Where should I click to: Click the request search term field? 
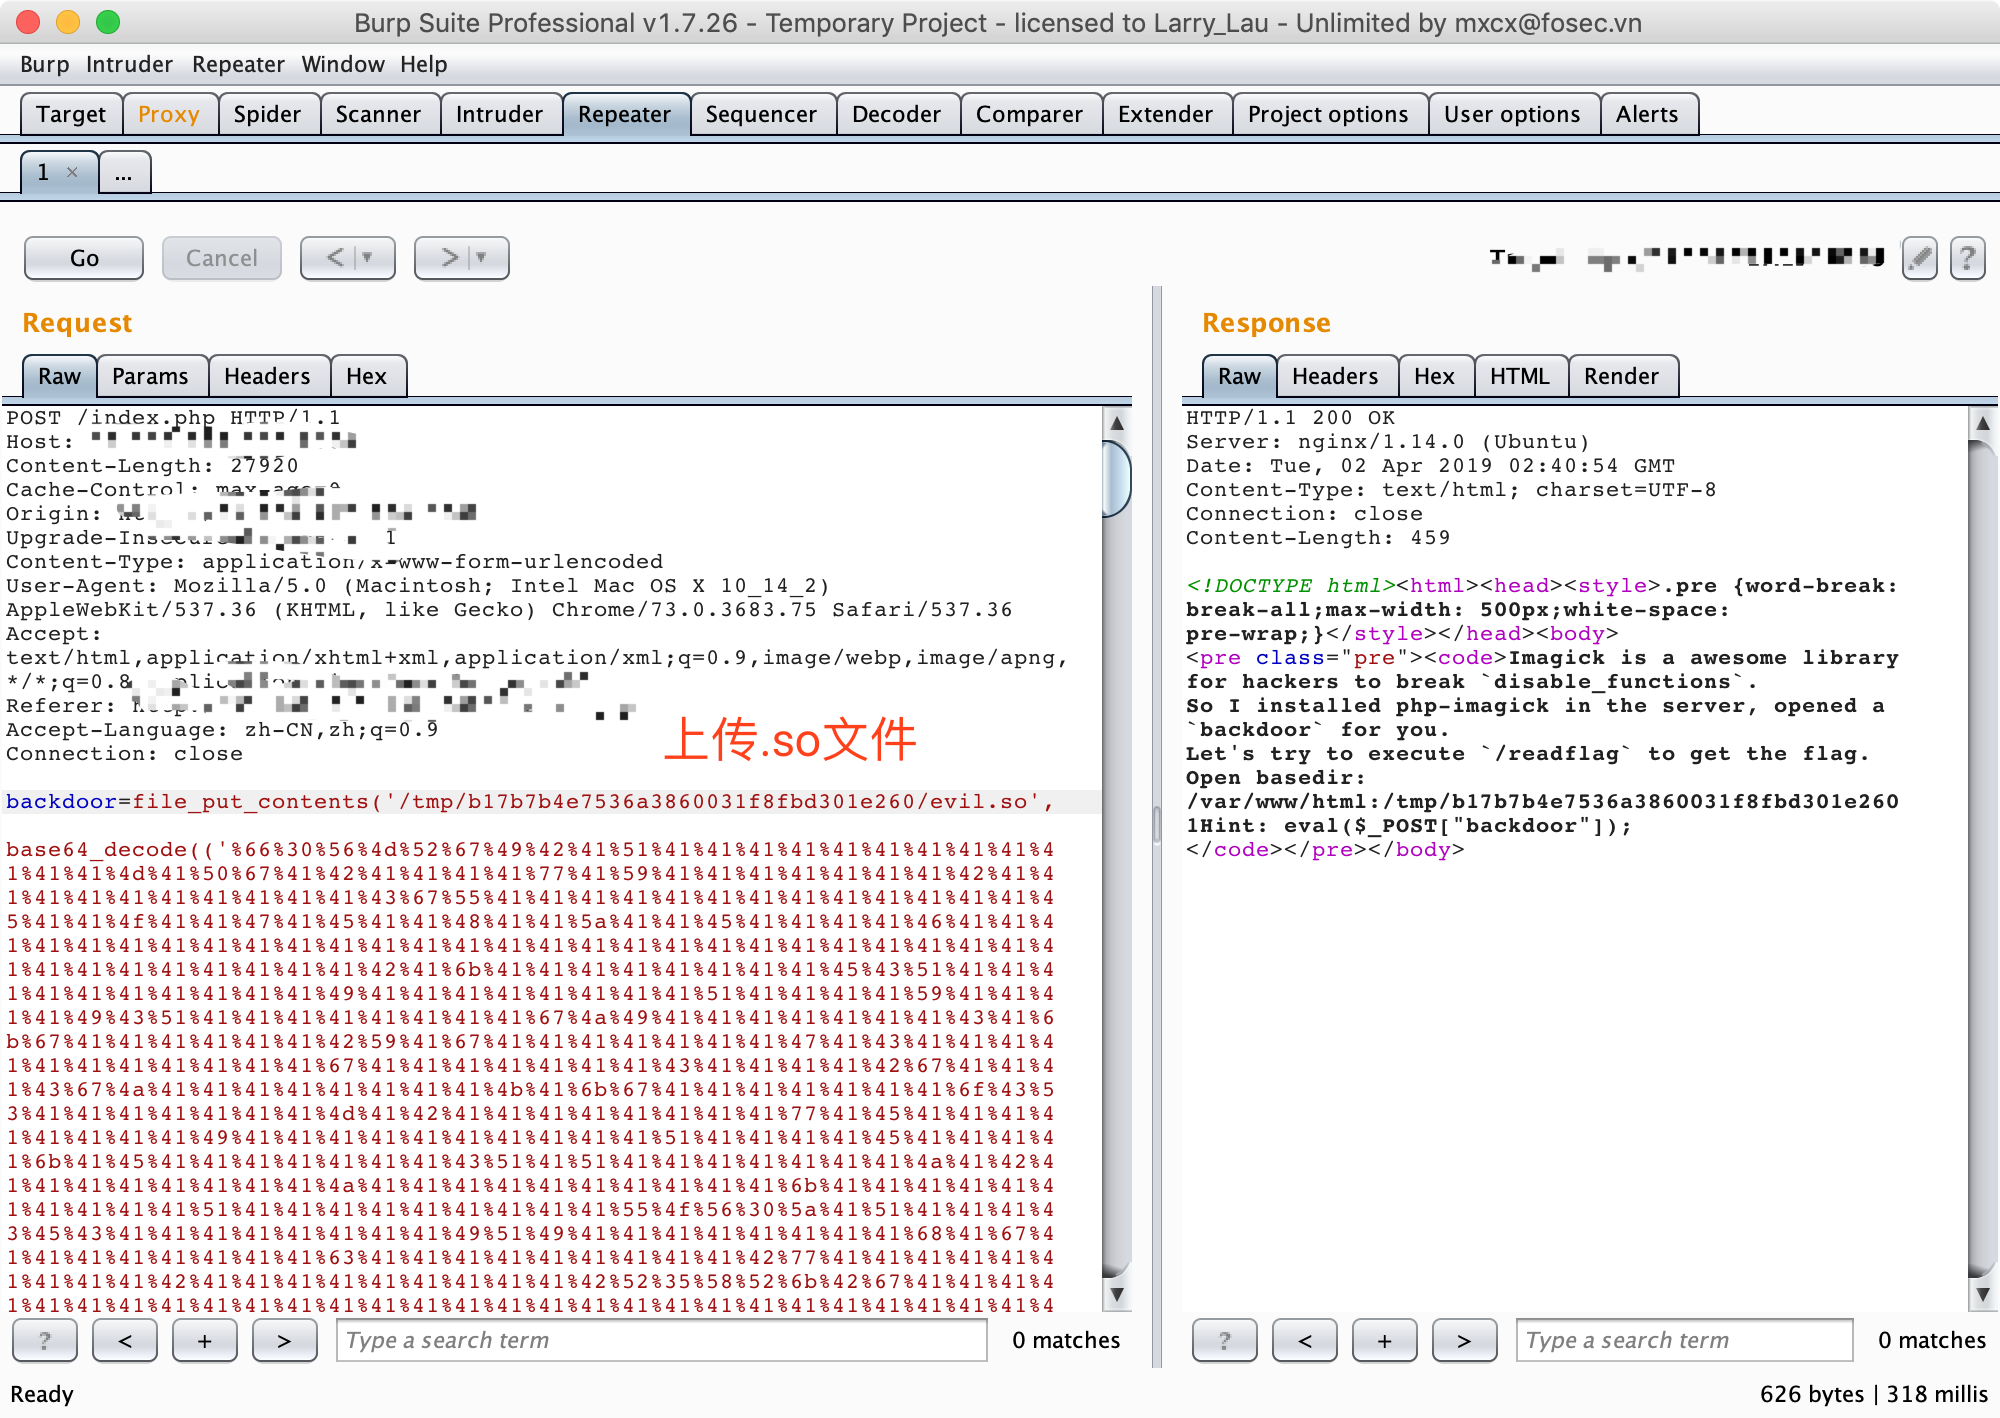tap(660, 1341)
